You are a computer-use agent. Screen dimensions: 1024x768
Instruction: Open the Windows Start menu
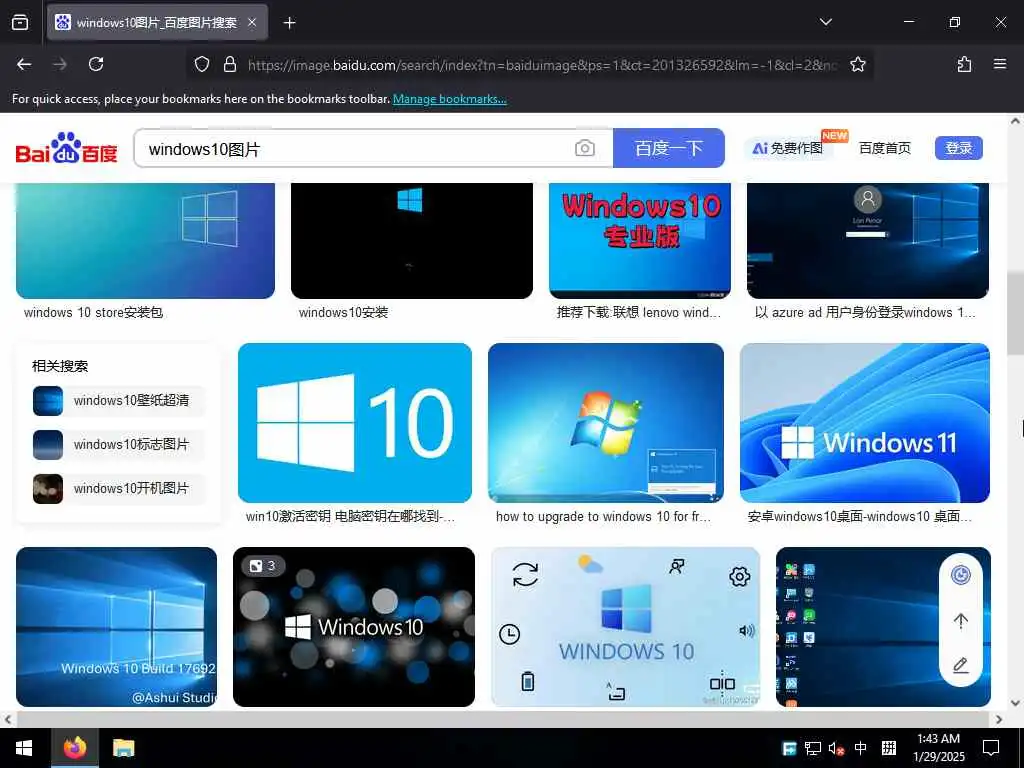[x=24, y=748]
